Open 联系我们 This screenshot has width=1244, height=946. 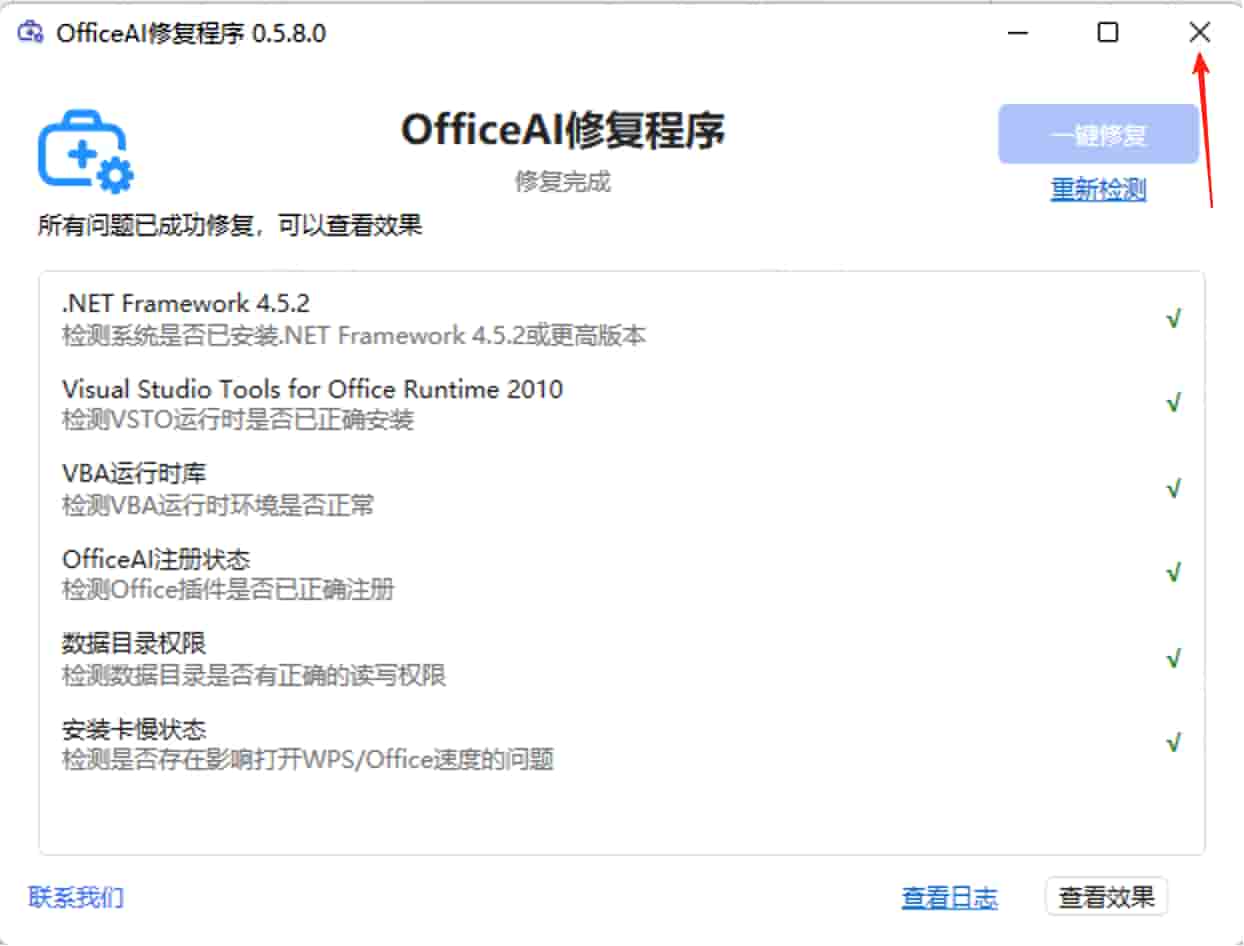click(75, 898)
